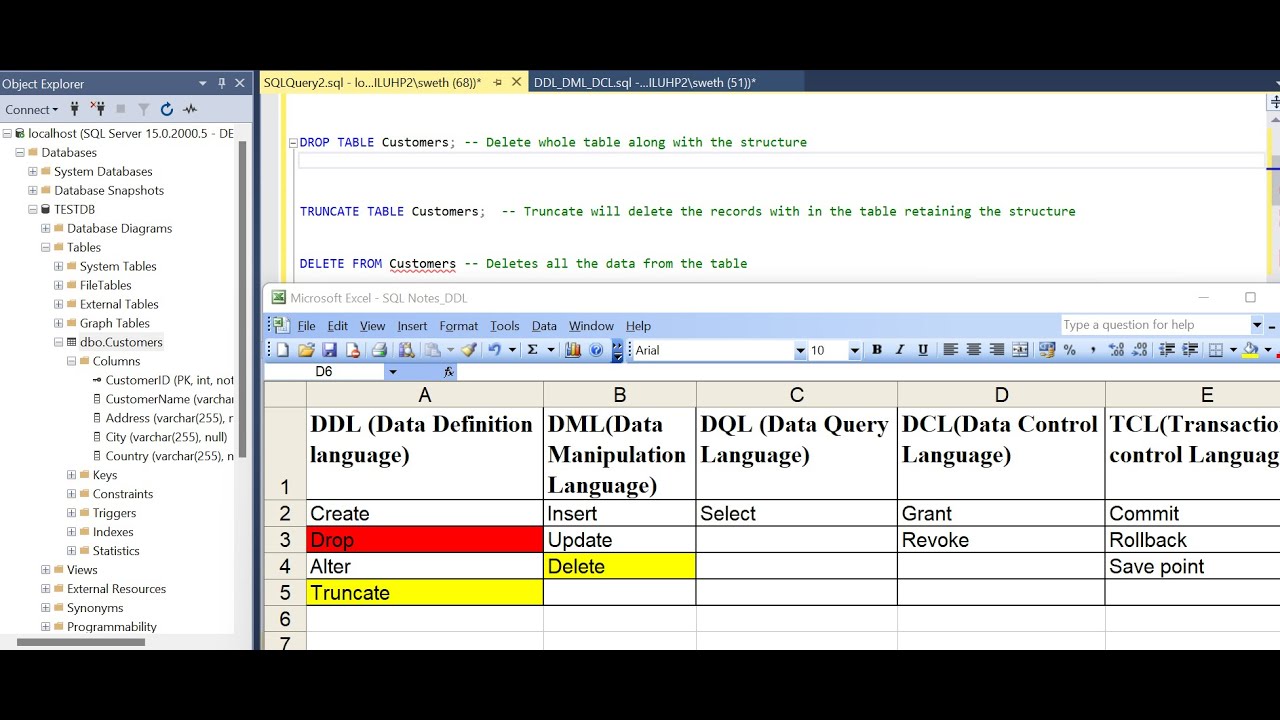Image resolution: width=1280 pixels, height=720 pixels.
Task: Click the Print icon in Excel toolbar
Action: pos(379,350)
